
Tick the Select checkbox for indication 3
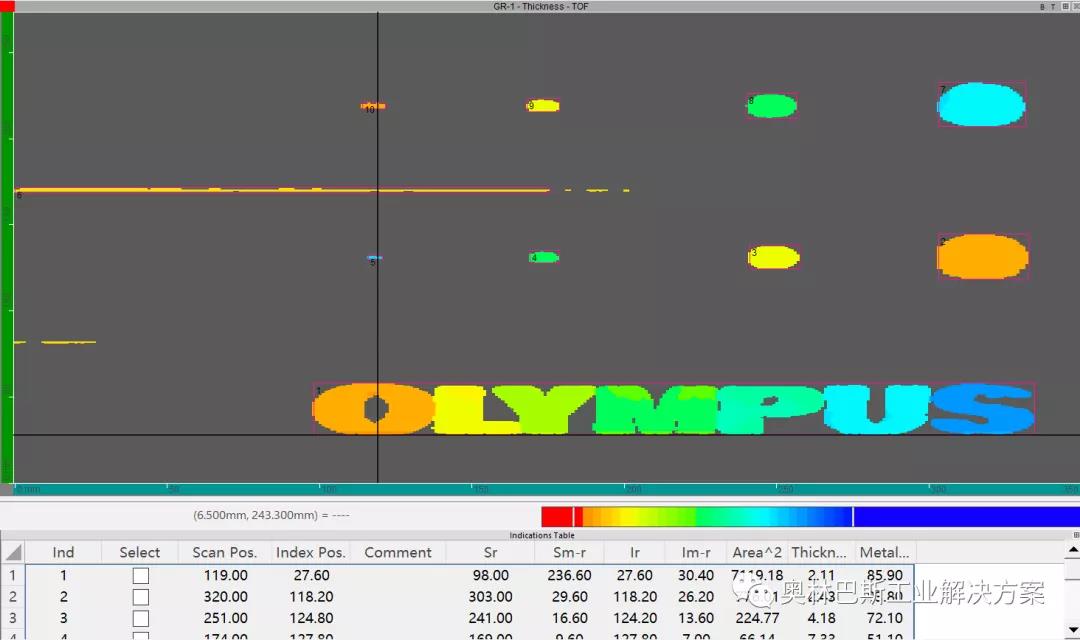pyautogui.click(x=141, y=618)
